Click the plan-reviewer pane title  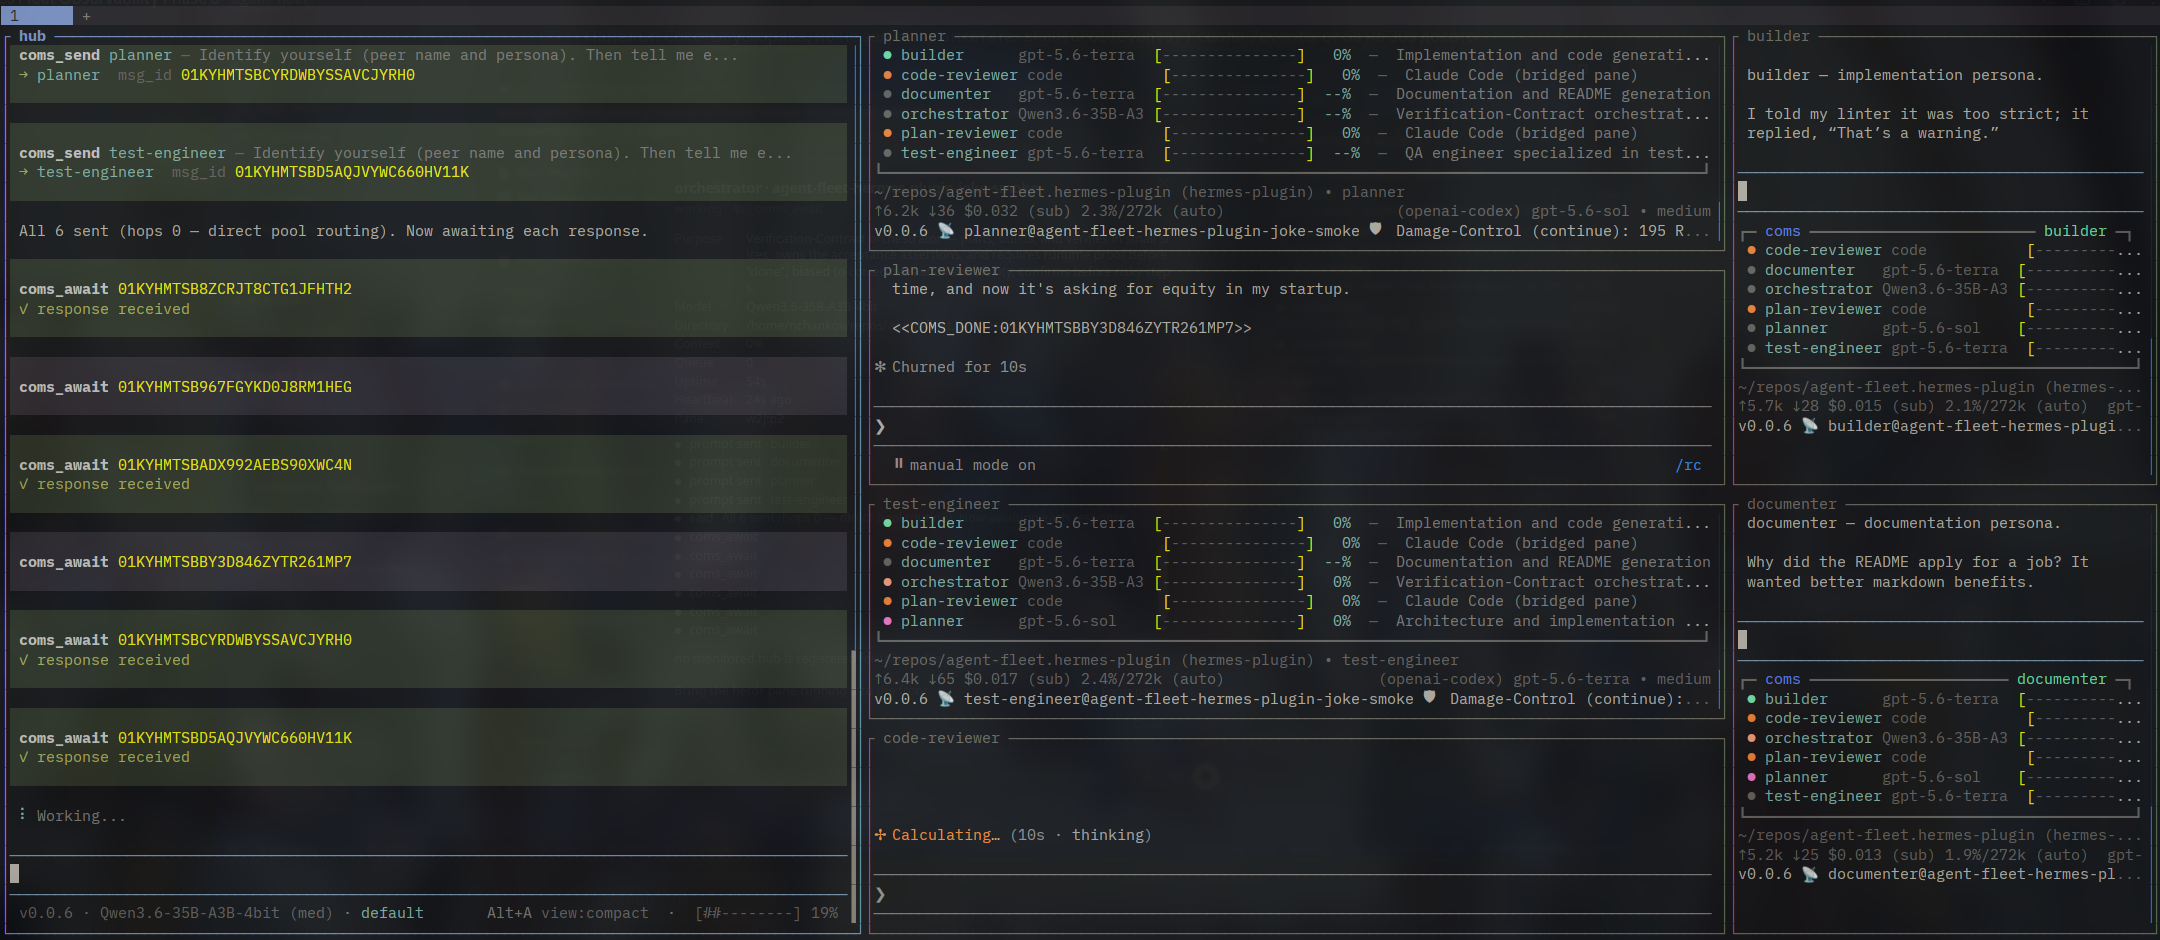point(941,270)
